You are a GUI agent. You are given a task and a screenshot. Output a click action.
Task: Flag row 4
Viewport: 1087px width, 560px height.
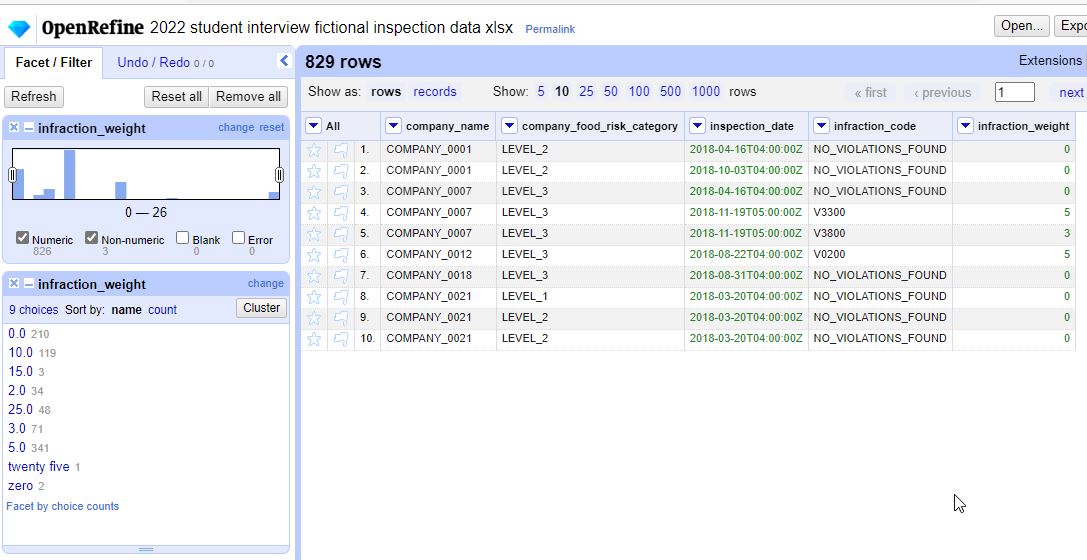[x=340, y=213]
